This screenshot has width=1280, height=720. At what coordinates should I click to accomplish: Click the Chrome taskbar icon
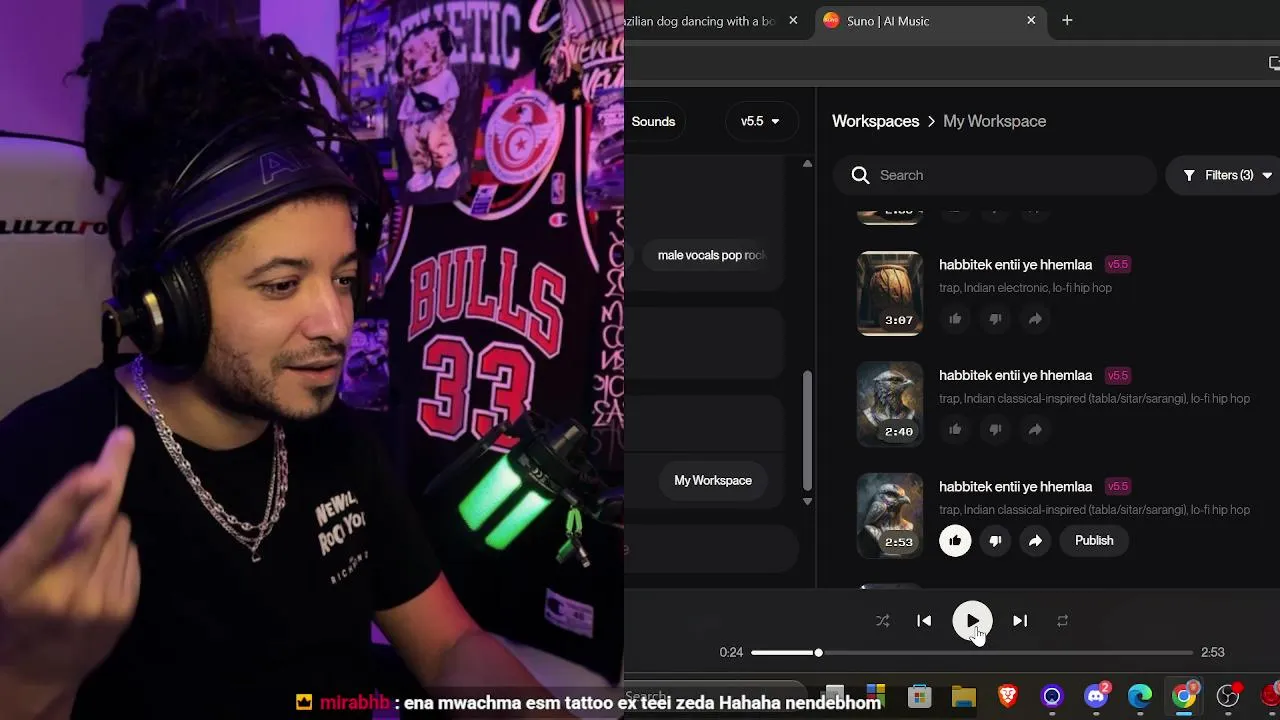1184,697
